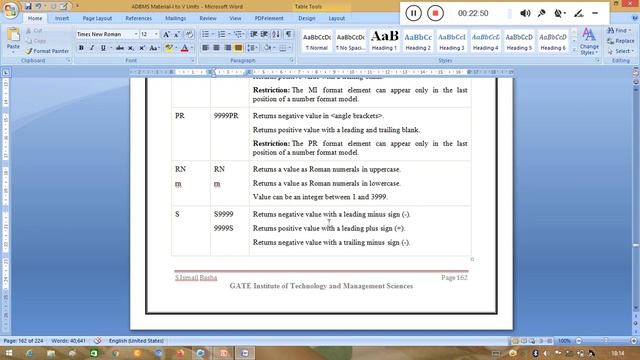
Task: Open the Insert tab
Action: tap(62, 18)
